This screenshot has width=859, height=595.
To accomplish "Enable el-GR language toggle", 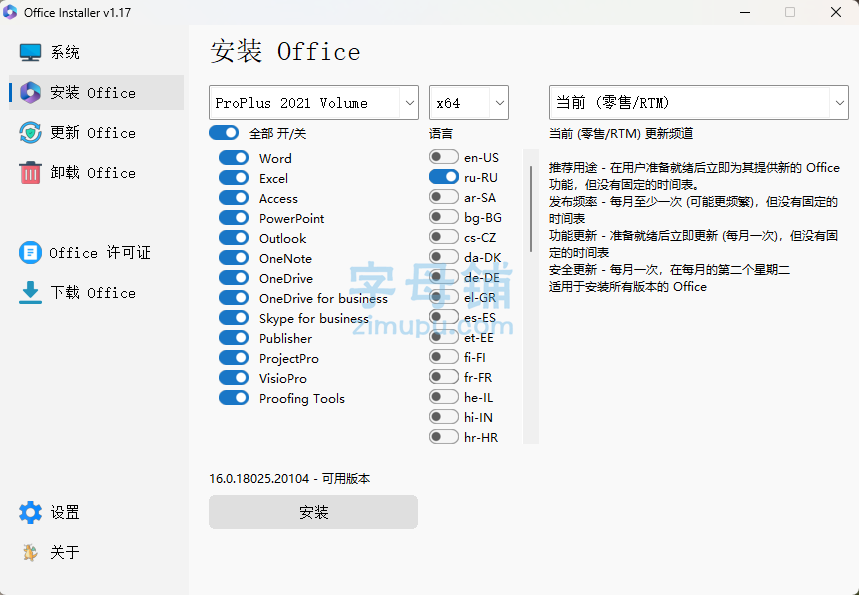I will pyautogui.click(x=444, y=297).
